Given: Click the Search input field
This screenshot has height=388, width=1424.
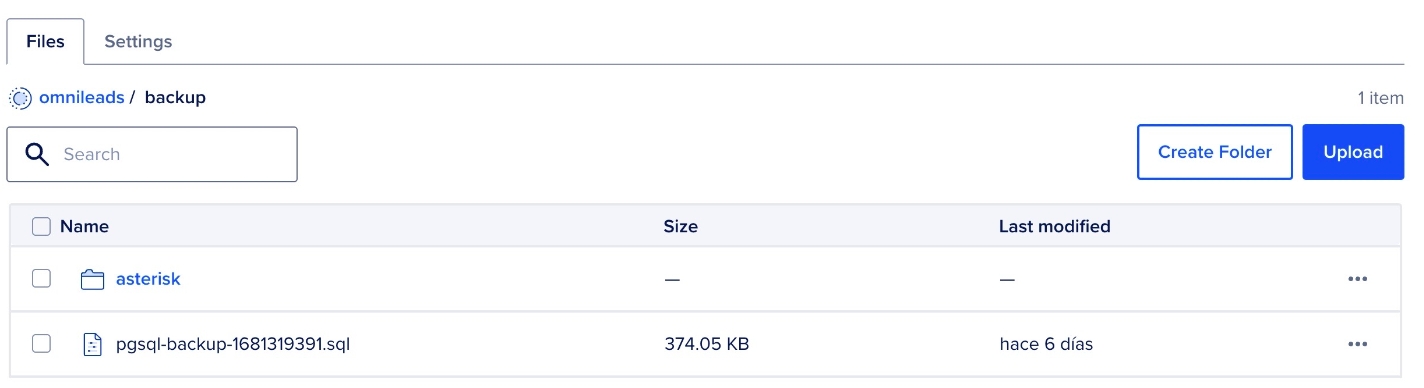Looking at the screenshot, I should point(152,154).
